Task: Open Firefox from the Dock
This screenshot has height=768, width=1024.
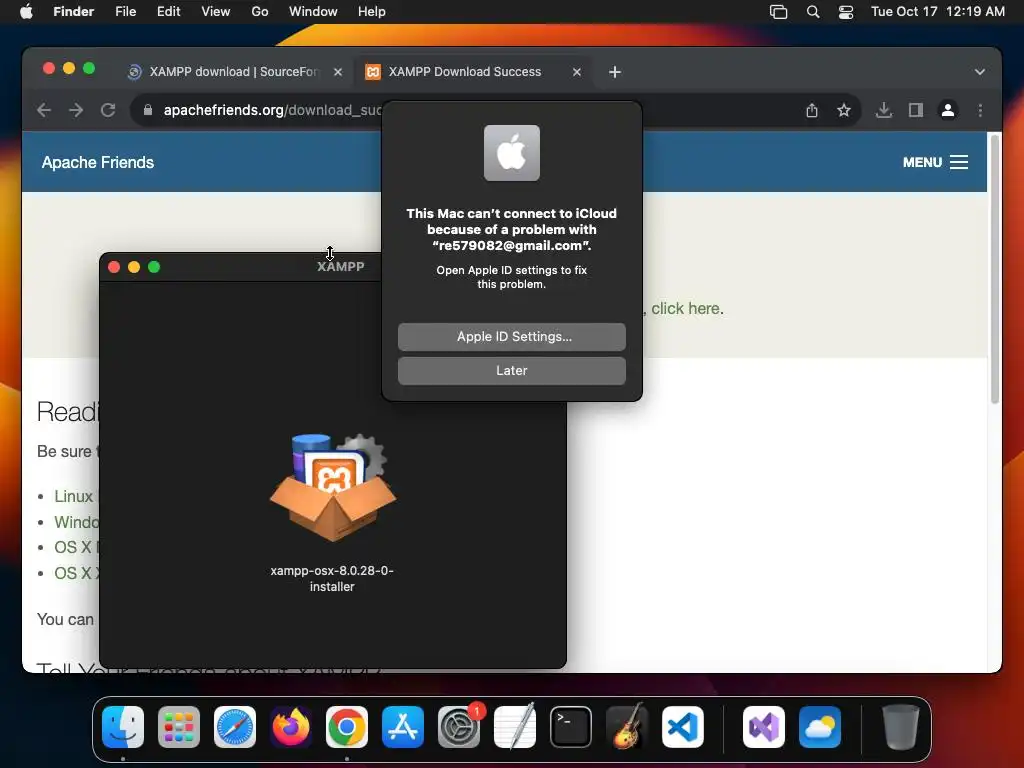Action: (x=291, y=727)
